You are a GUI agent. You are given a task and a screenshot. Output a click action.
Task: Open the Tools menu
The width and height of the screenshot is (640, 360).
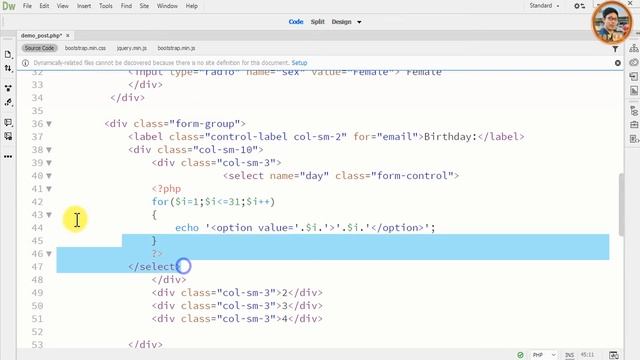coord(106,6)
